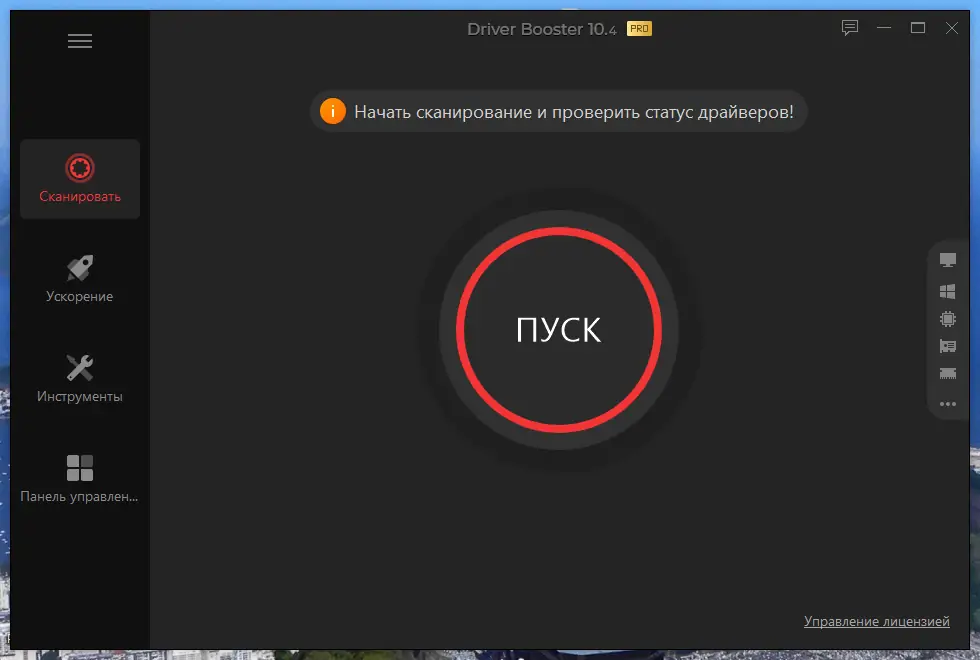This screenshot has height=660, width=980.
Task: Click the monitor system info icon
Action: [948, 260]
